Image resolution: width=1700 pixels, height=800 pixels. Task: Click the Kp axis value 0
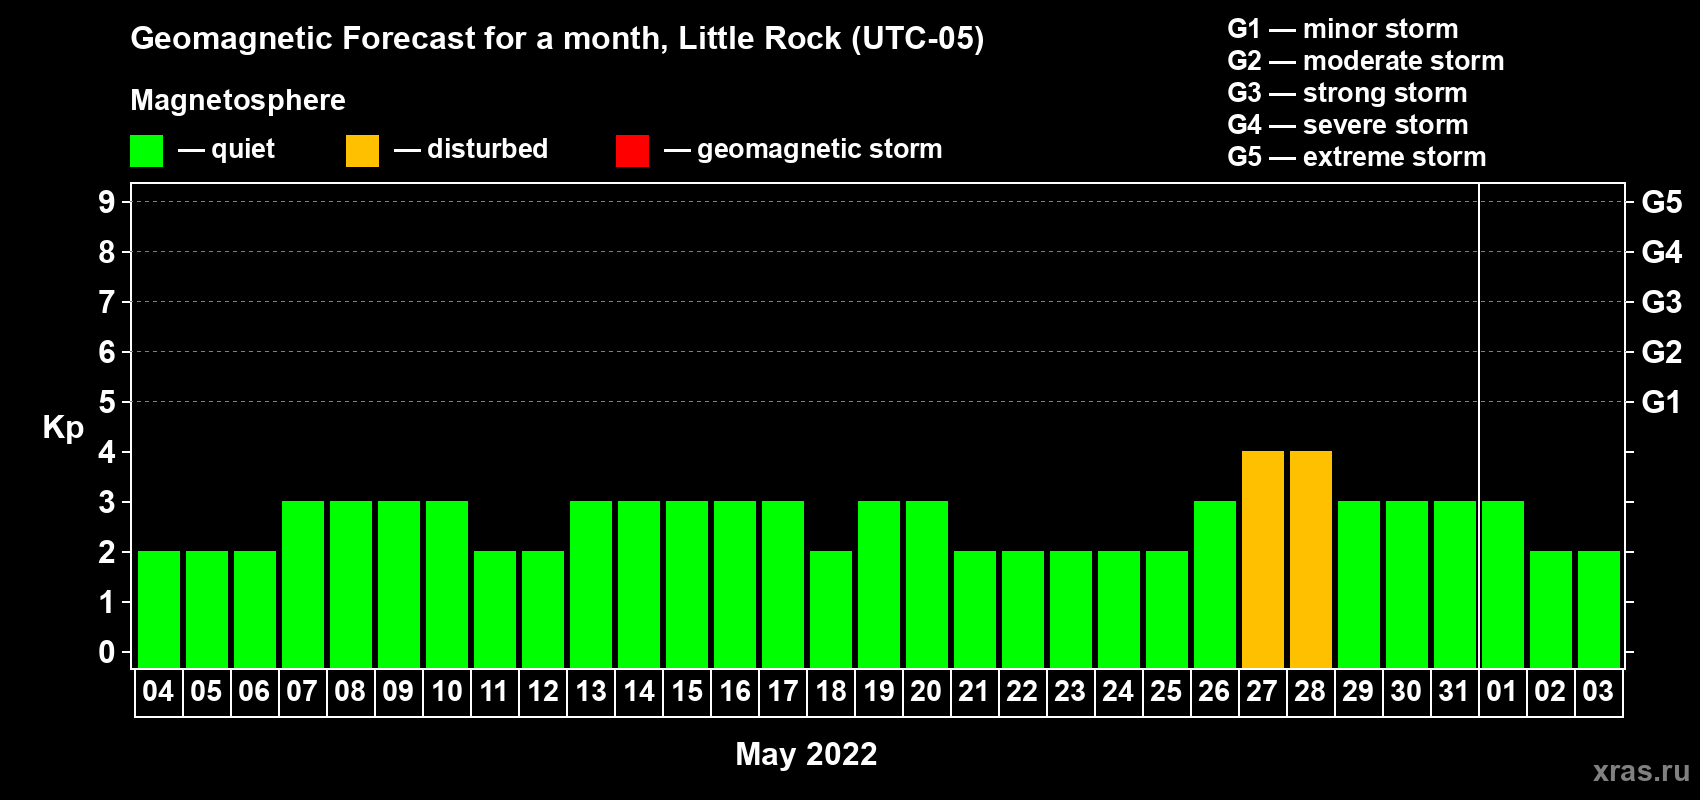click(x=107, y=652)
